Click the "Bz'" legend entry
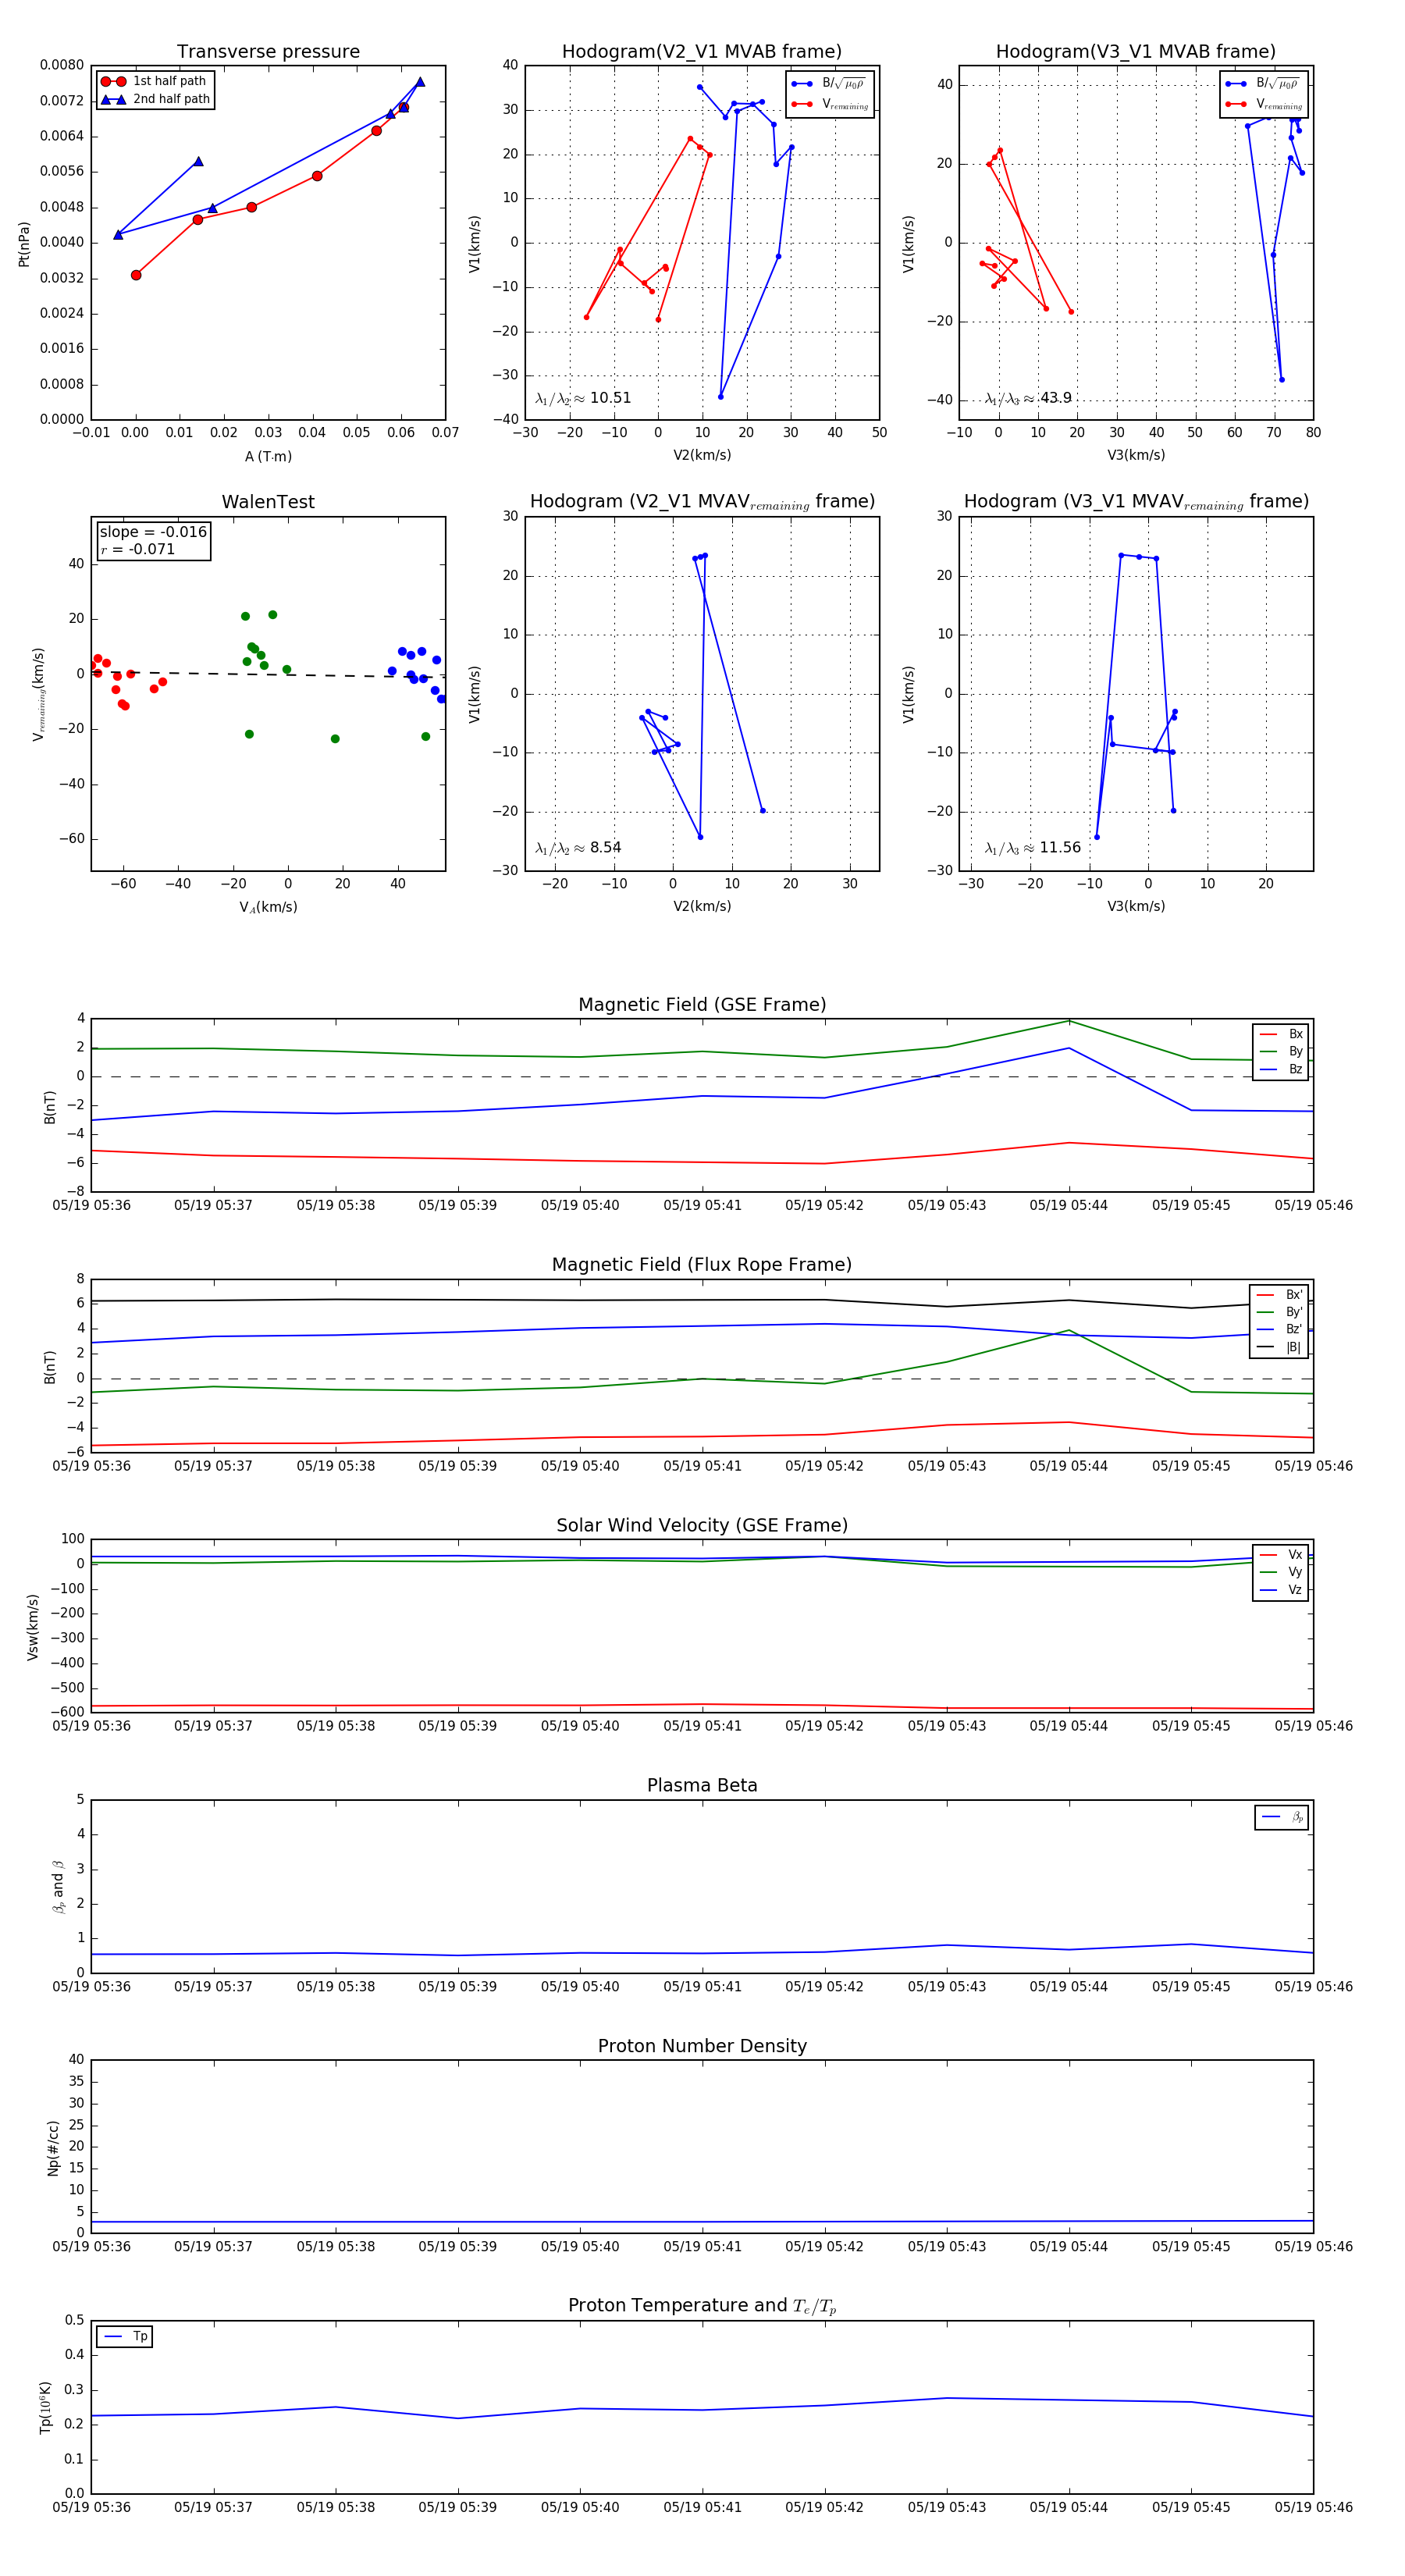This screenshot has height=2576, width=1405. 1280,1329
